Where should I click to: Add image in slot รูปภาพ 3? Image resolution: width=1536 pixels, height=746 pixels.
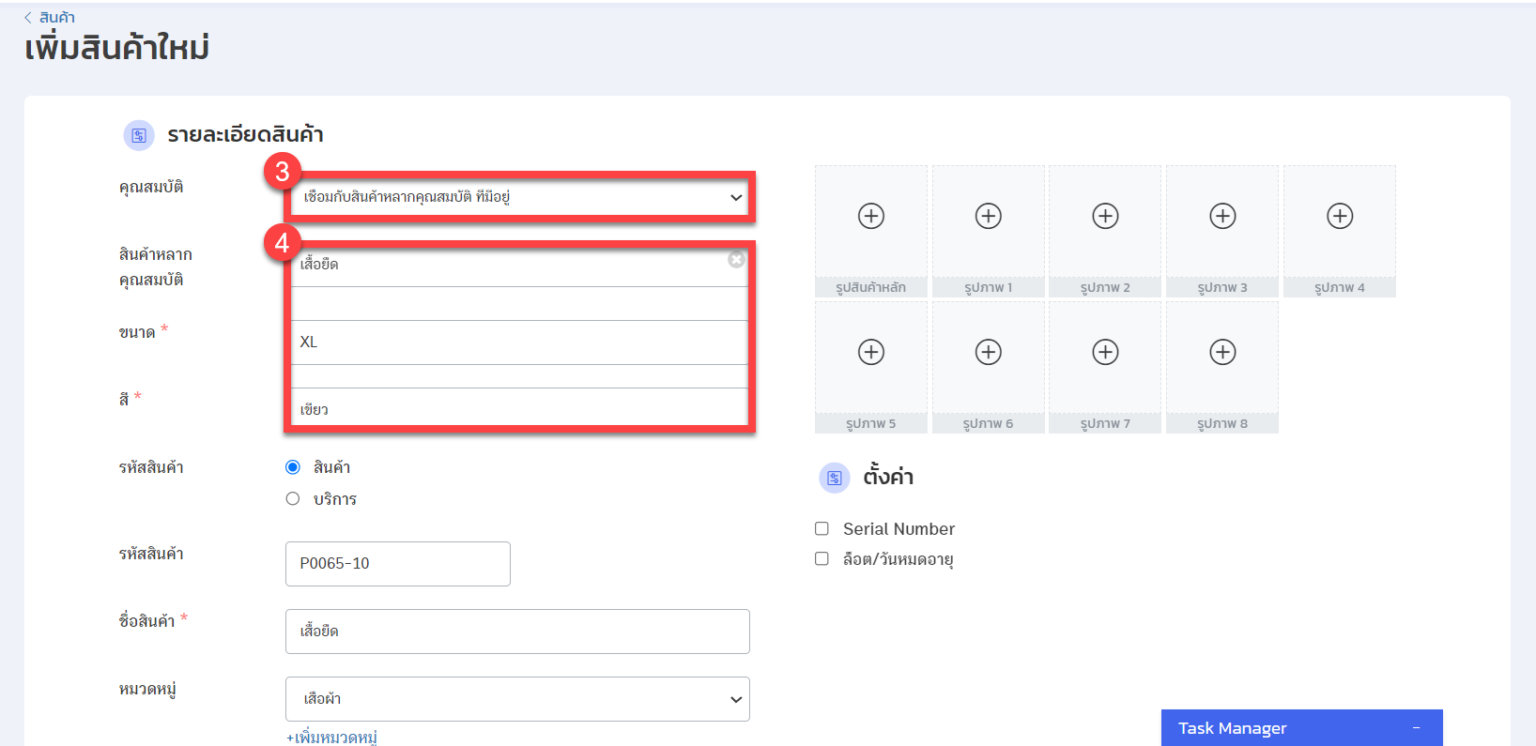[1222, 216]
